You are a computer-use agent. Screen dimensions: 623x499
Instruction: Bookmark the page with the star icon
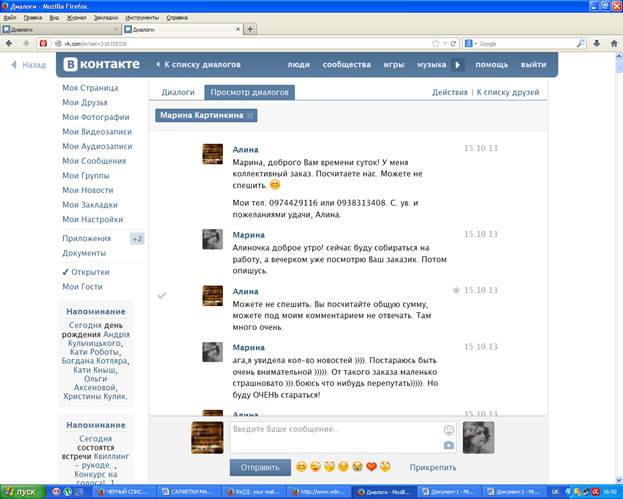[435, 43]
